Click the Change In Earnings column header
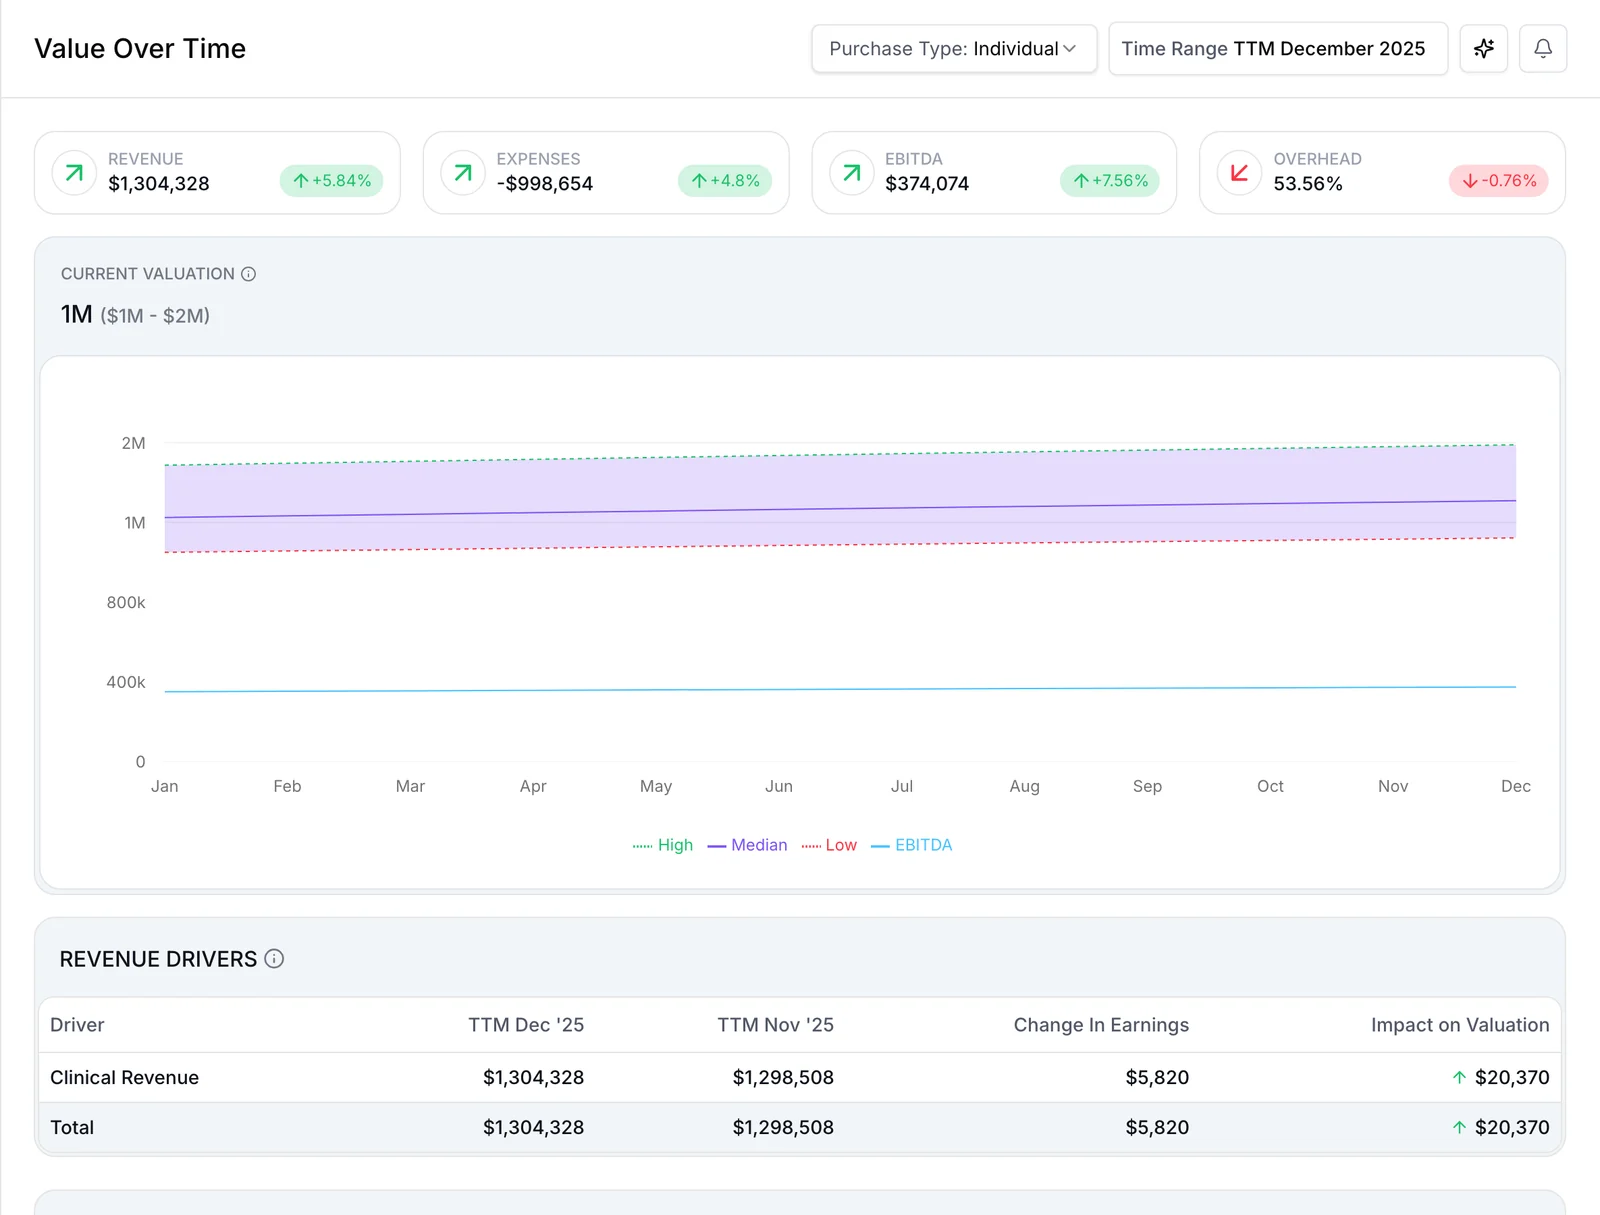This screenshot has height=1215, width=1600. click(1101, 1025)
